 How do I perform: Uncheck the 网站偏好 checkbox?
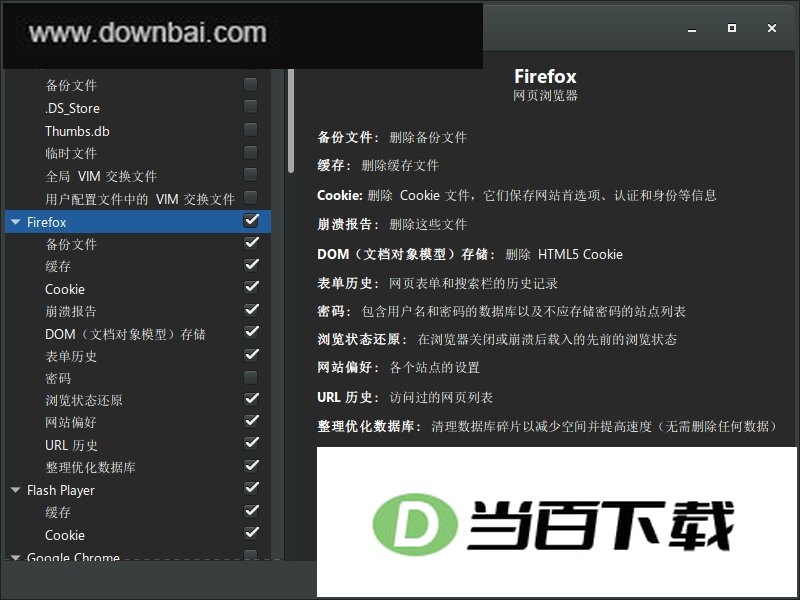coord(251,421)
